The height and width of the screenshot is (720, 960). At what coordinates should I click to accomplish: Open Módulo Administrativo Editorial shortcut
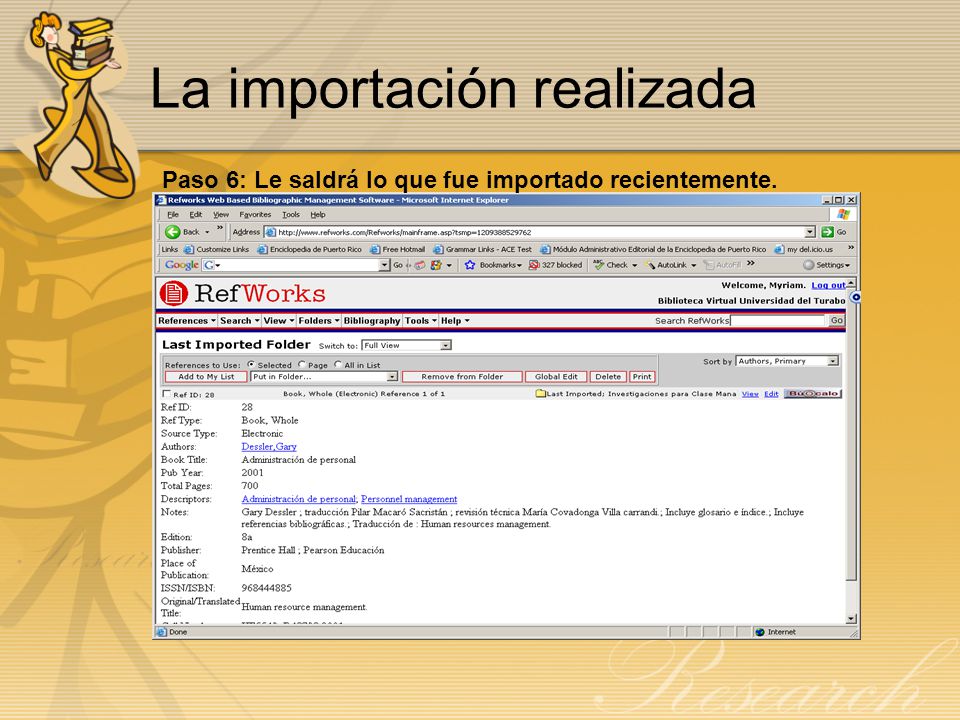click(x=653, y=249)
